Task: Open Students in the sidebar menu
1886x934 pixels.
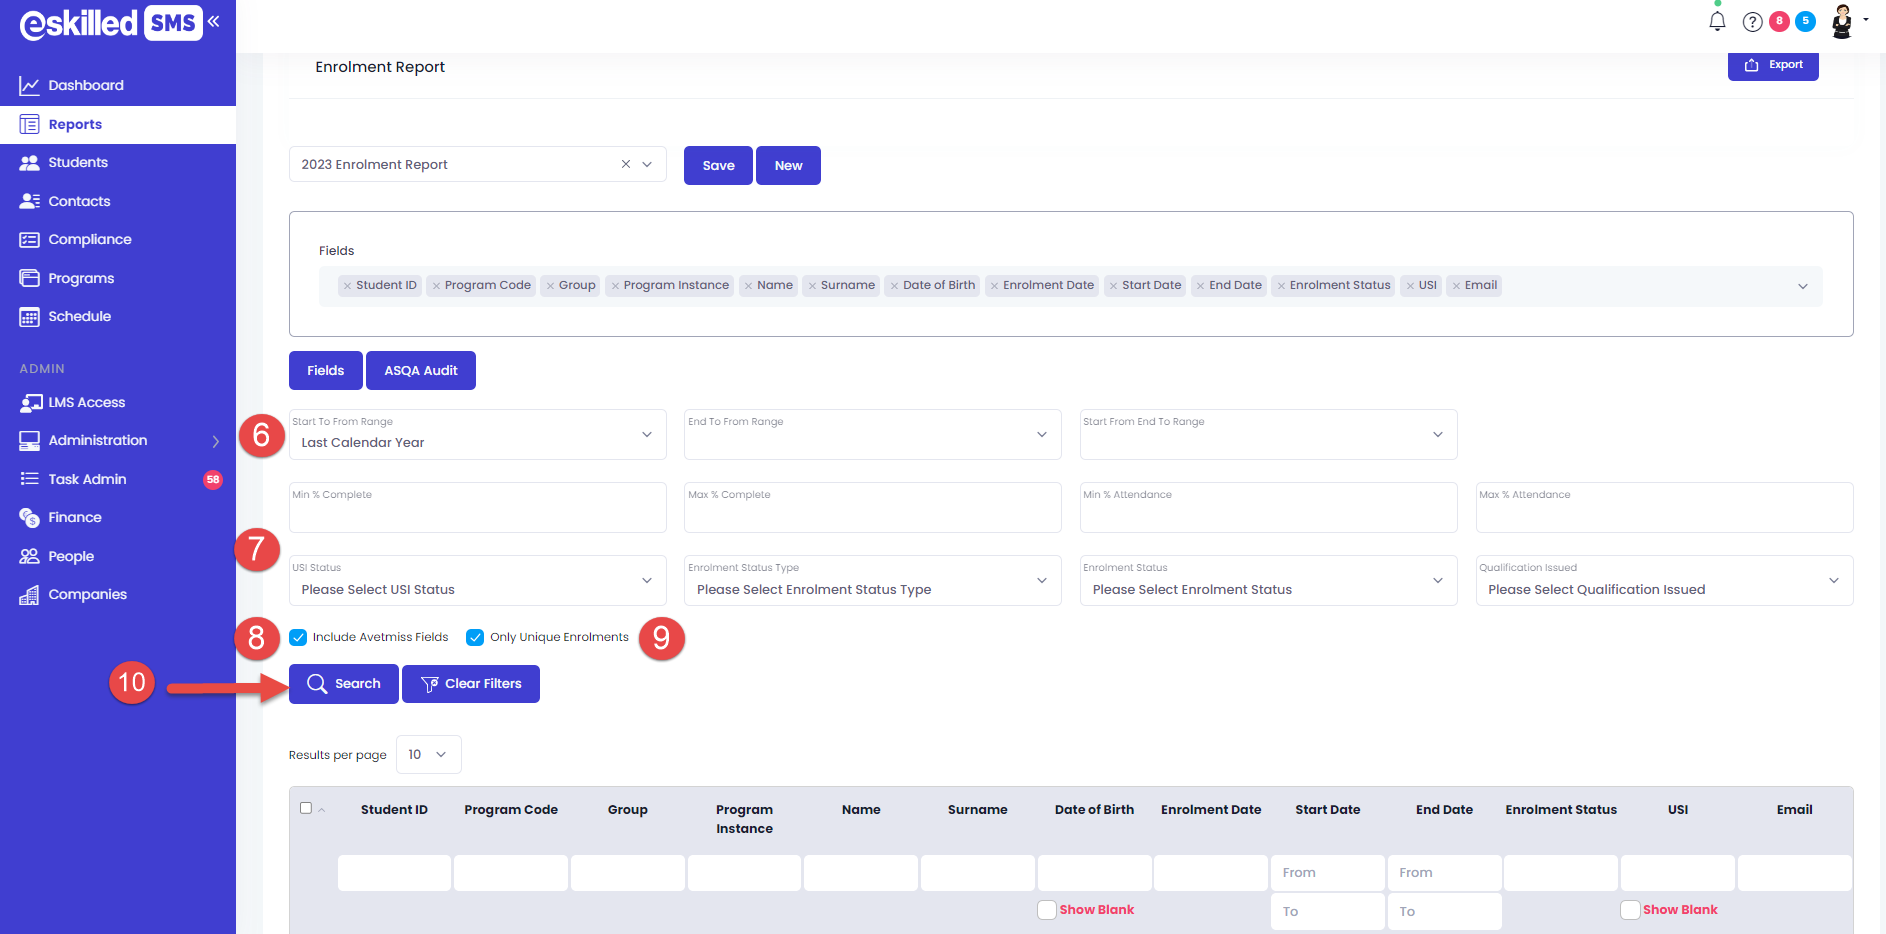Action: [x=78, y=162]
